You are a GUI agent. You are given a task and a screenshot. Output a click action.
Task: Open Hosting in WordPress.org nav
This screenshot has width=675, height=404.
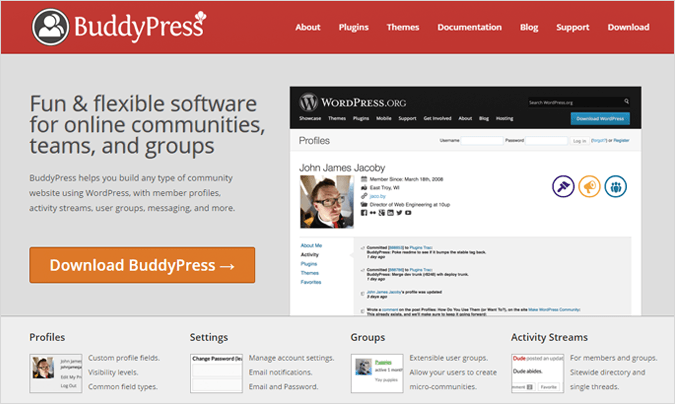click(x=505, y=118)
